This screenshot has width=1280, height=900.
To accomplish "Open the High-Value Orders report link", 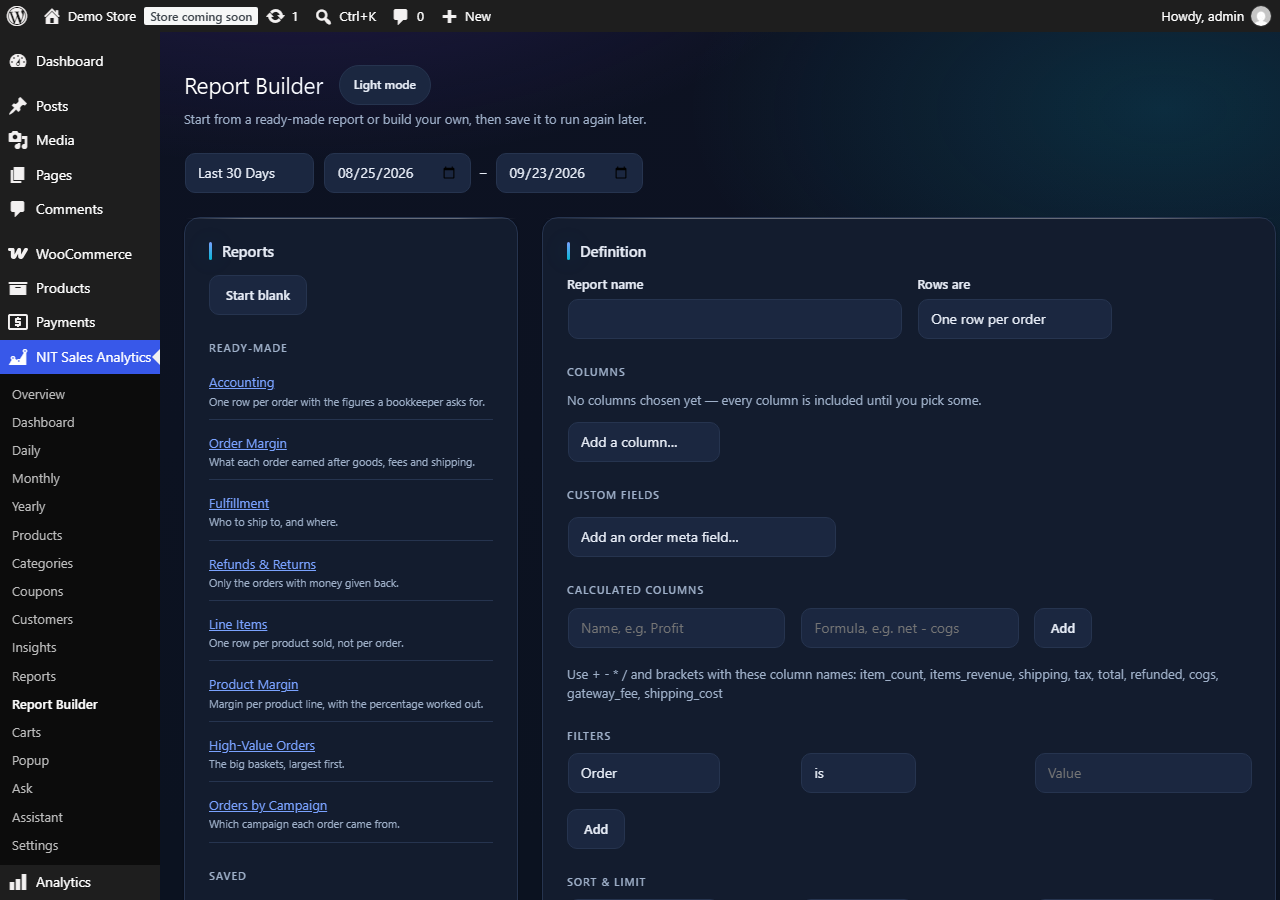I will pos(262,745).
